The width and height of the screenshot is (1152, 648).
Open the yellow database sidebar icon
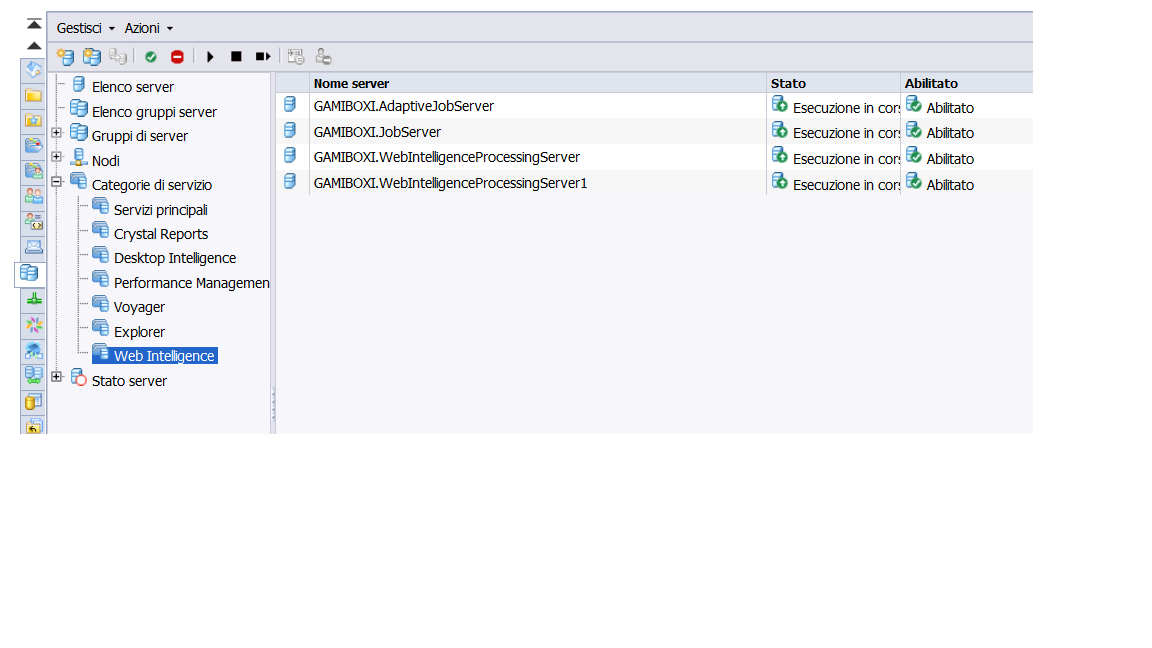coord(34,401)
